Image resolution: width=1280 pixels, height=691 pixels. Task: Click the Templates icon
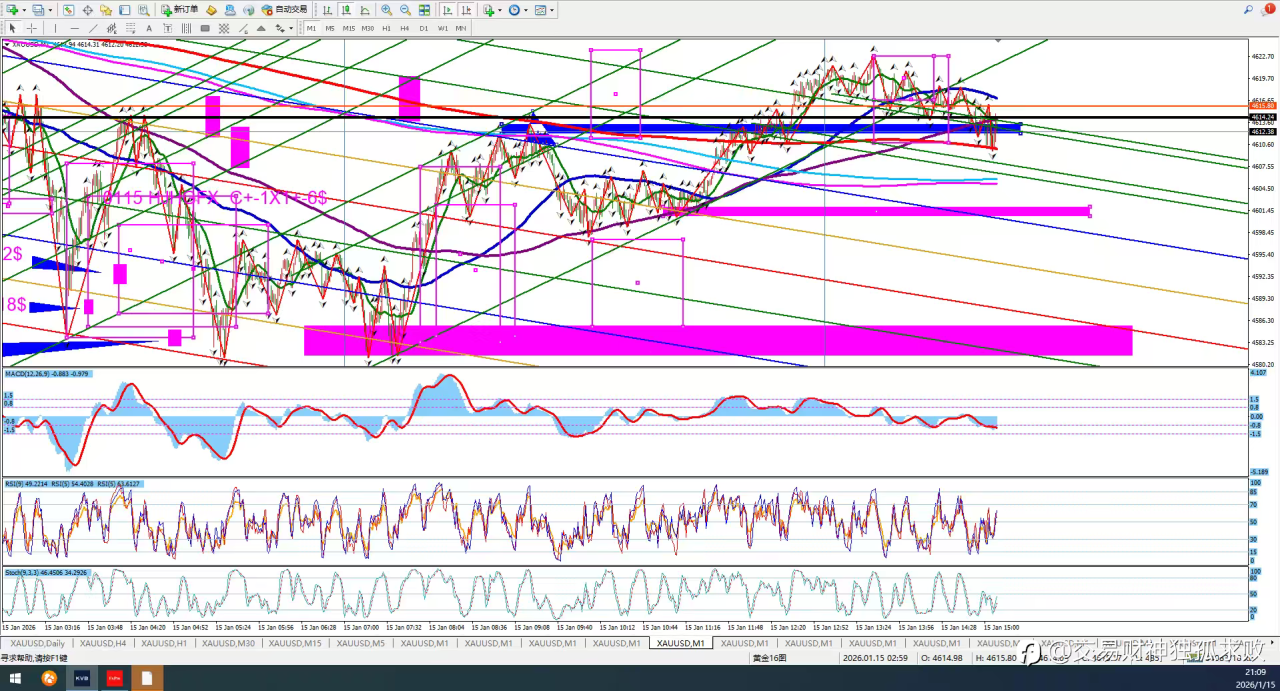click(x=540, y=10)
